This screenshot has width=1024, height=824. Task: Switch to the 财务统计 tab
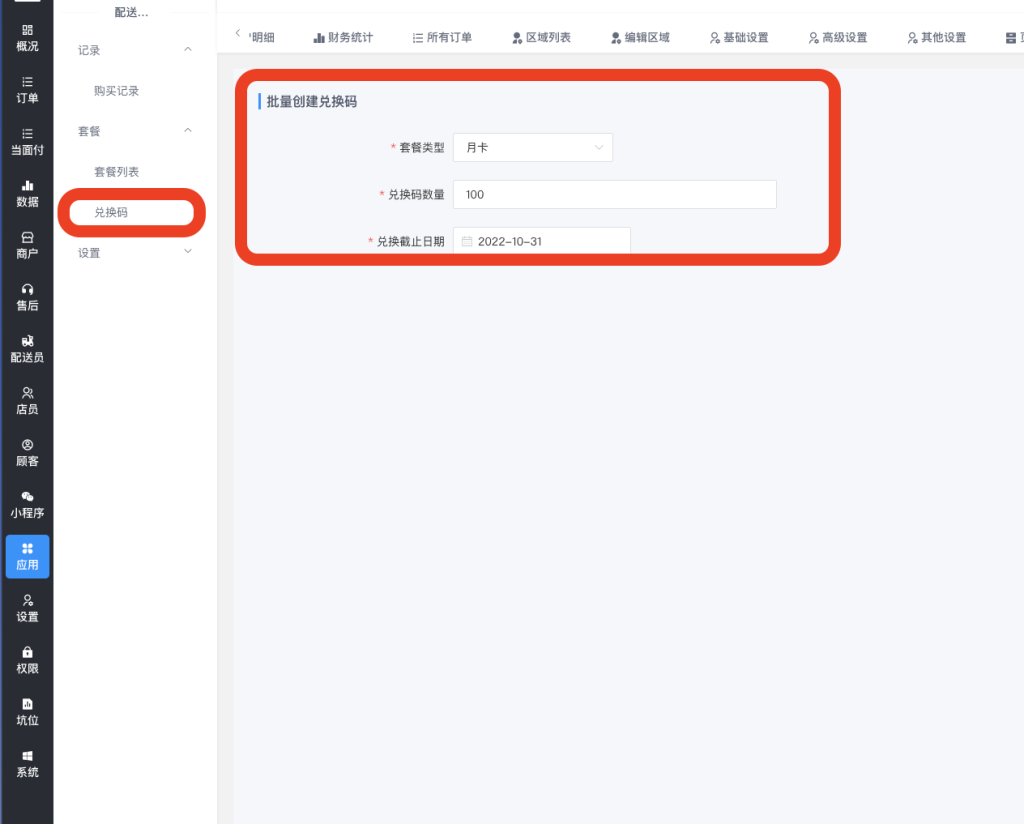coord(343,38)
